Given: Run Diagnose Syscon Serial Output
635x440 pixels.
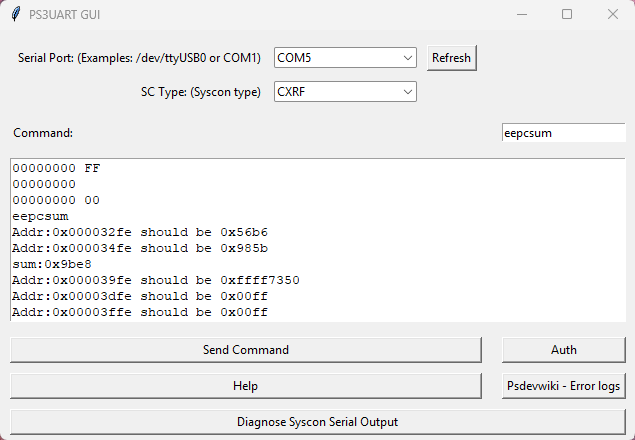Looking at the screenshot, I should tap(317, 422).
